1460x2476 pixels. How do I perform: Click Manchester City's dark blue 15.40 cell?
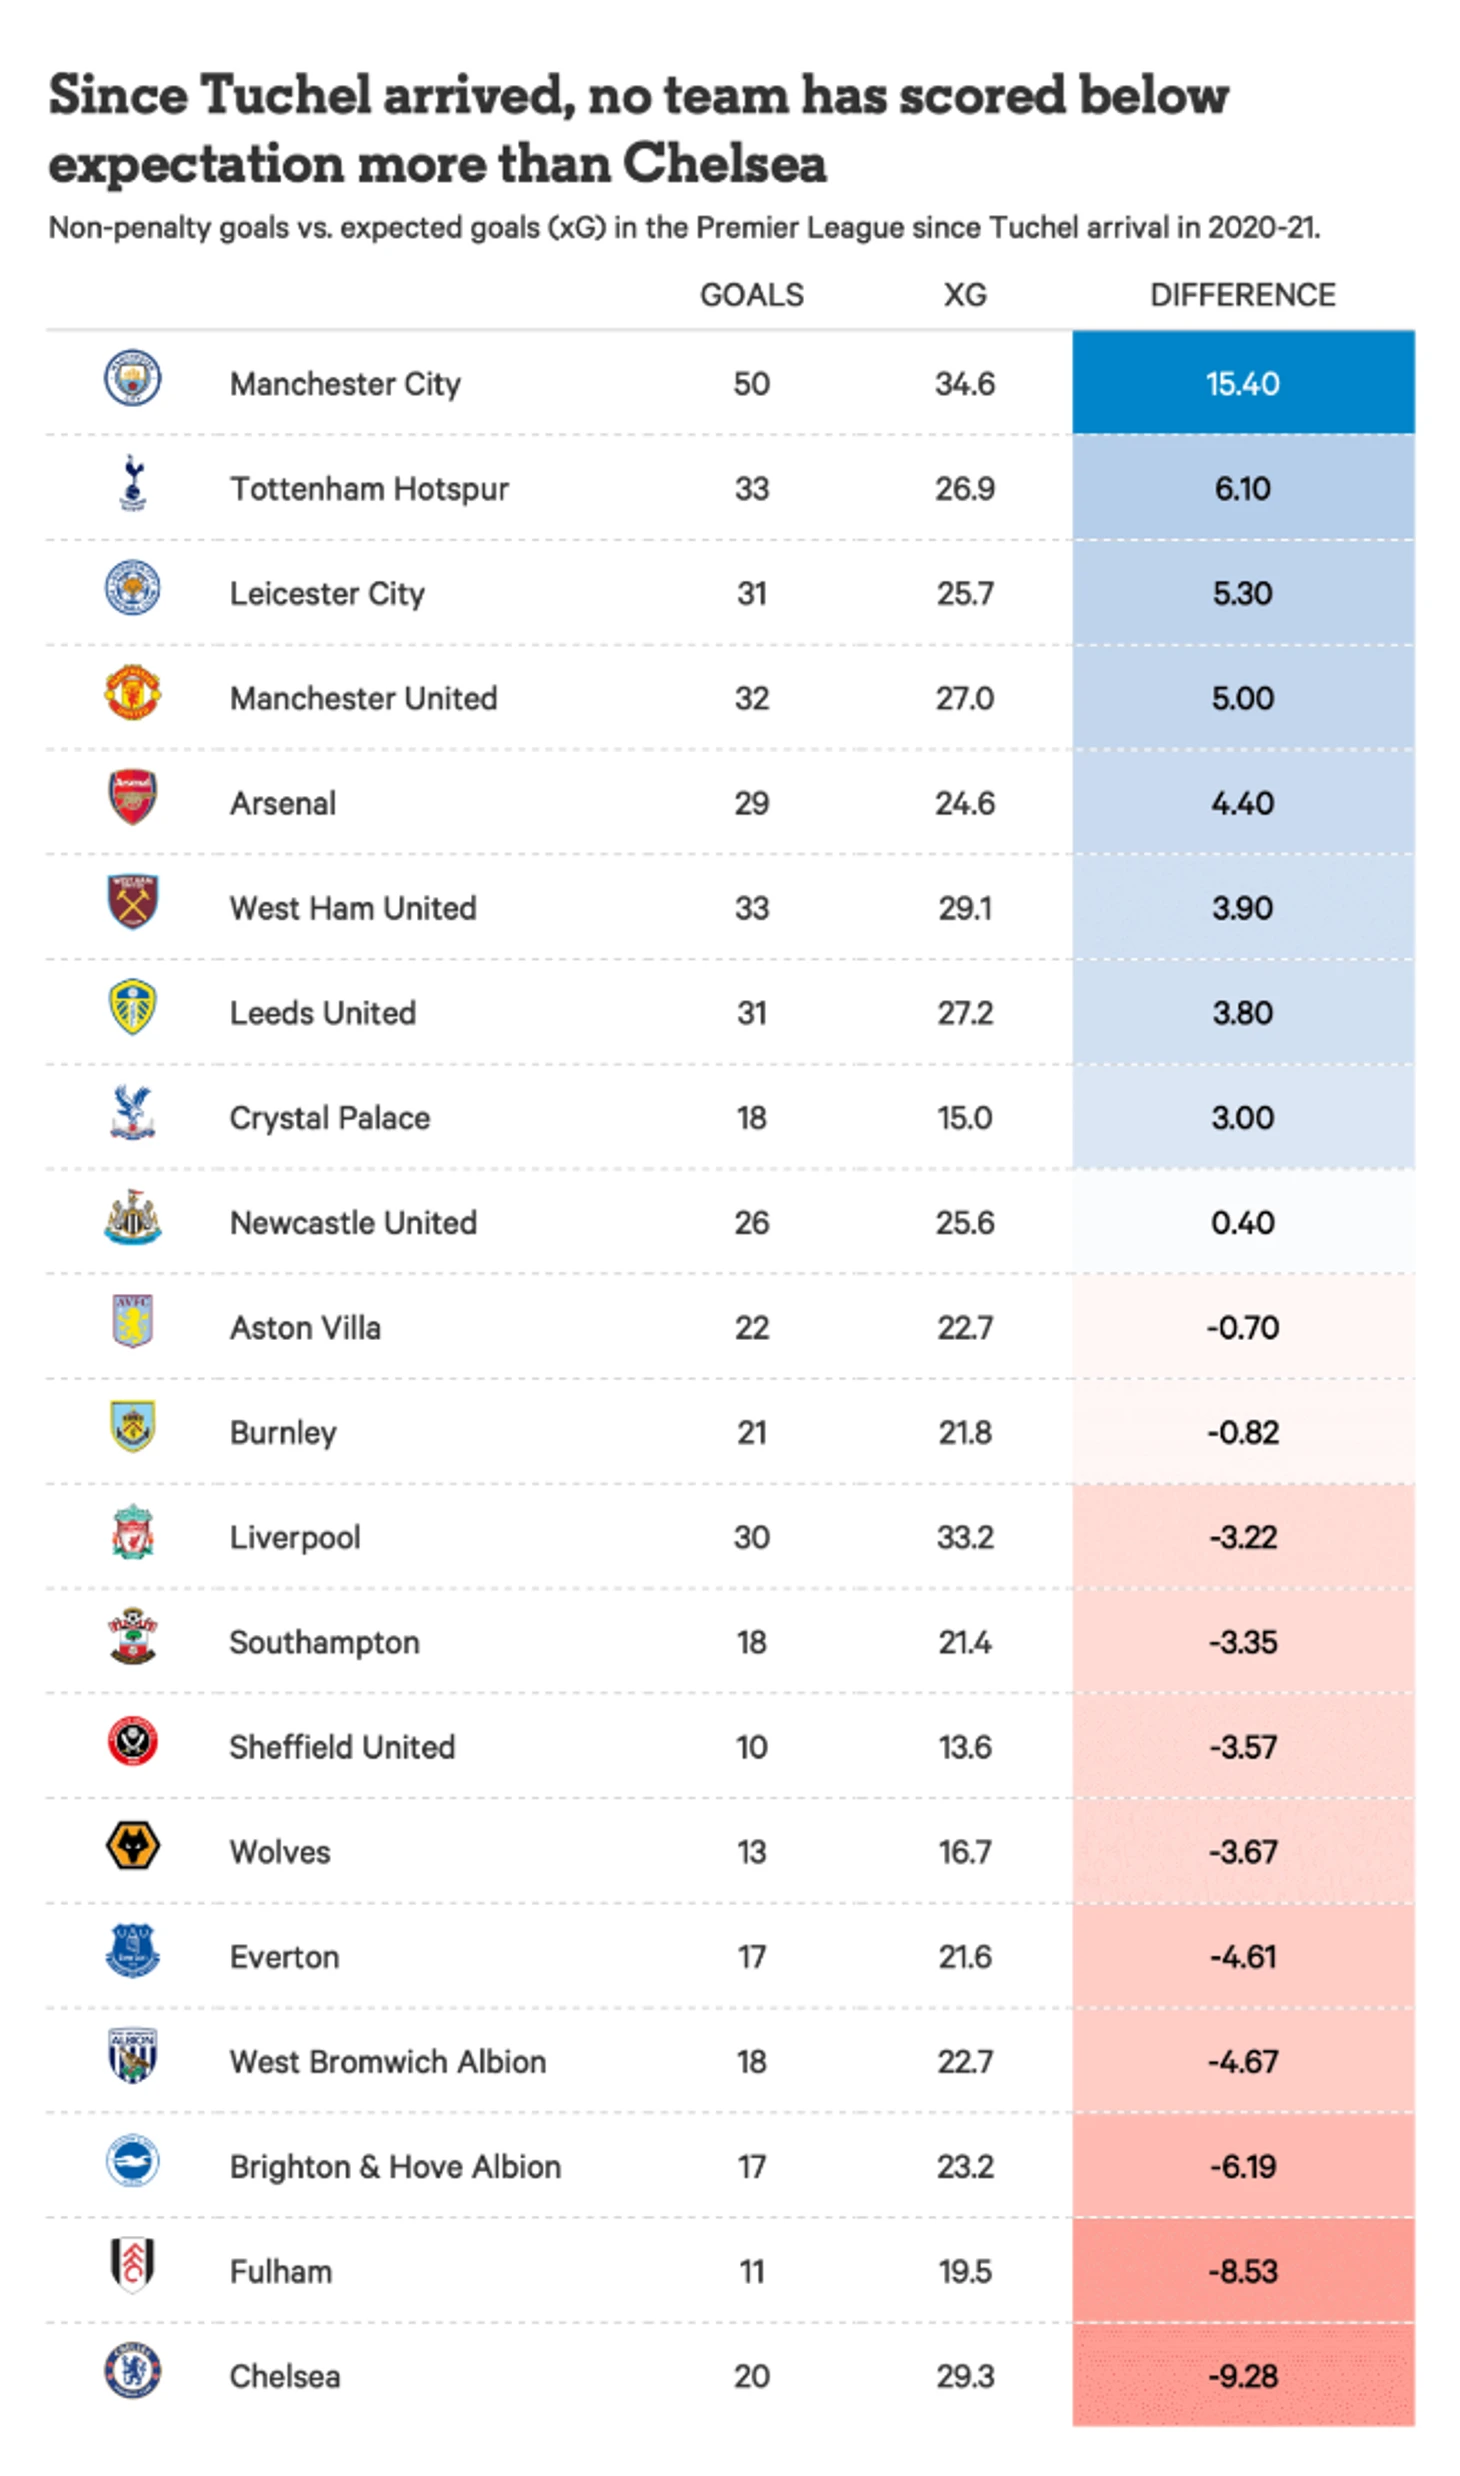1242,383
